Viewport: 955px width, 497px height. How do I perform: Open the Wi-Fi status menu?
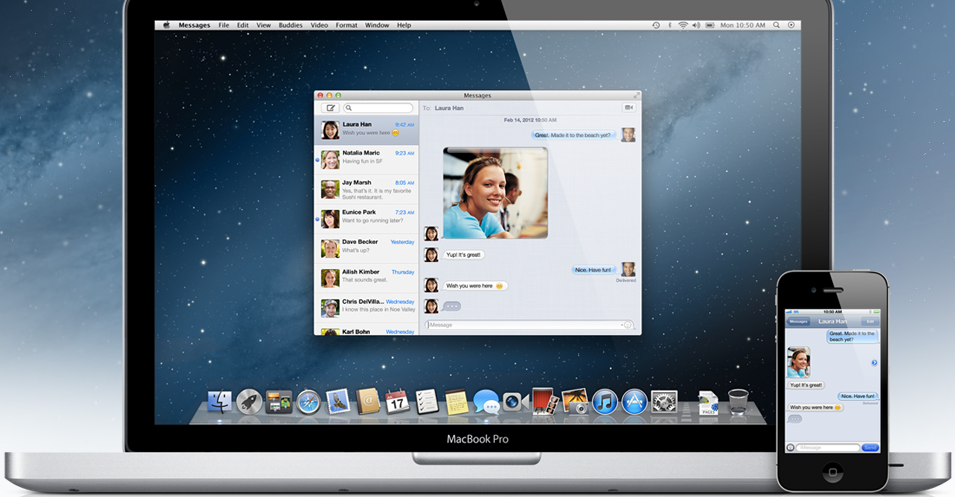683,24
